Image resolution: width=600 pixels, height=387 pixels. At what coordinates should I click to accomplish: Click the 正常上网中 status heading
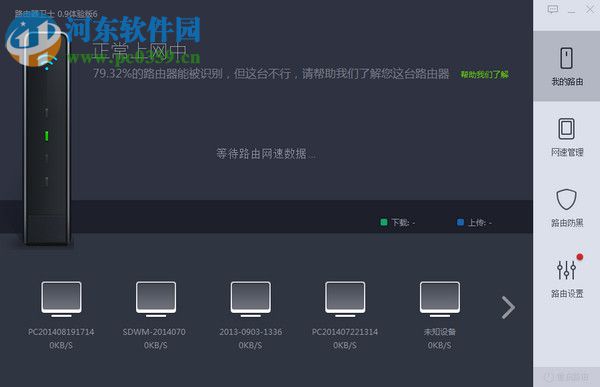pyautogui.click(x=140, y=51)
